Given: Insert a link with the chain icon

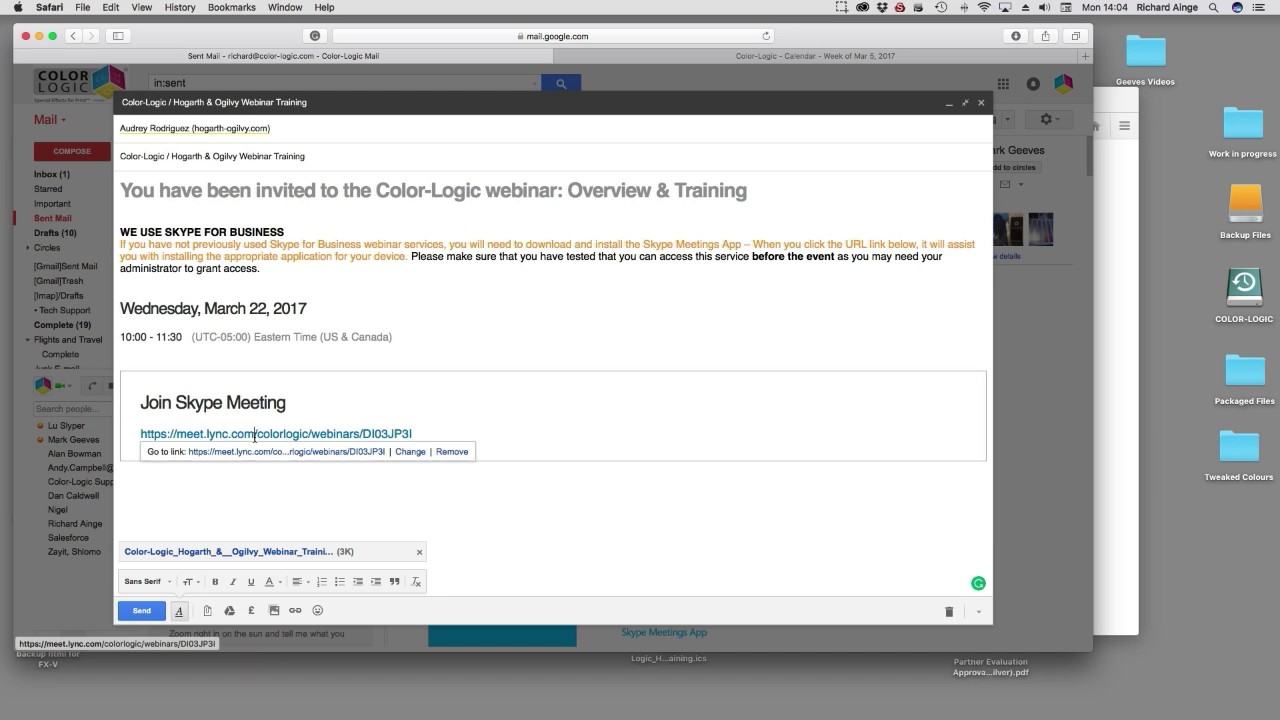Looking at the screenshot, I should pyautogui.click(x=295, y=611).
